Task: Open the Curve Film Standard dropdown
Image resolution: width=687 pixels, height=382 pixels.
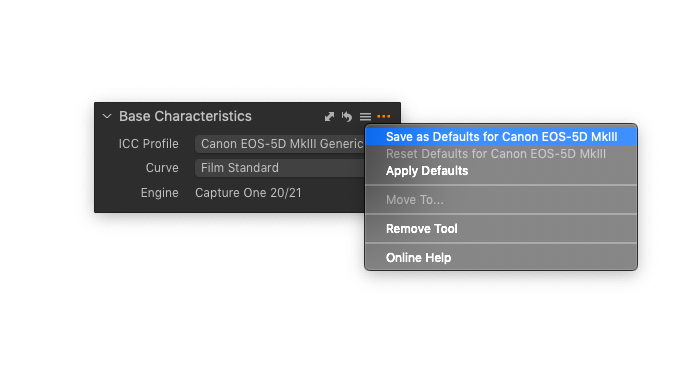Action: pos(280,168)
